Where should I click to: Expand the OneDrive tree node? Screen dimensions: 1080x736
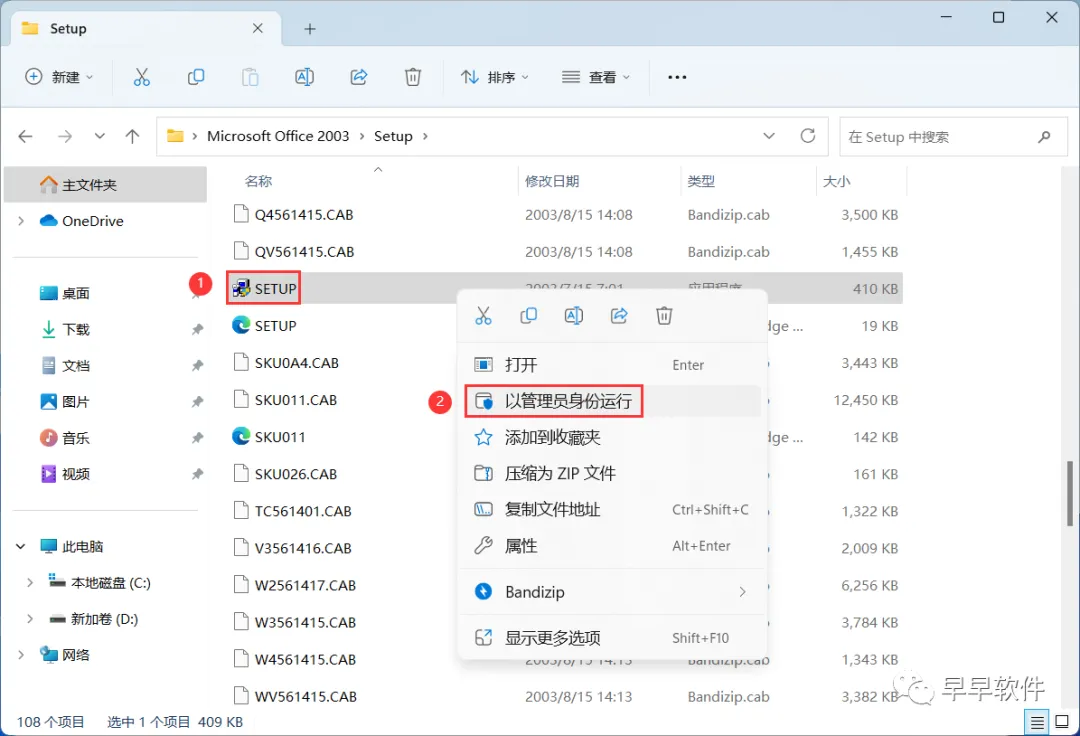click(x=21, y=221)
